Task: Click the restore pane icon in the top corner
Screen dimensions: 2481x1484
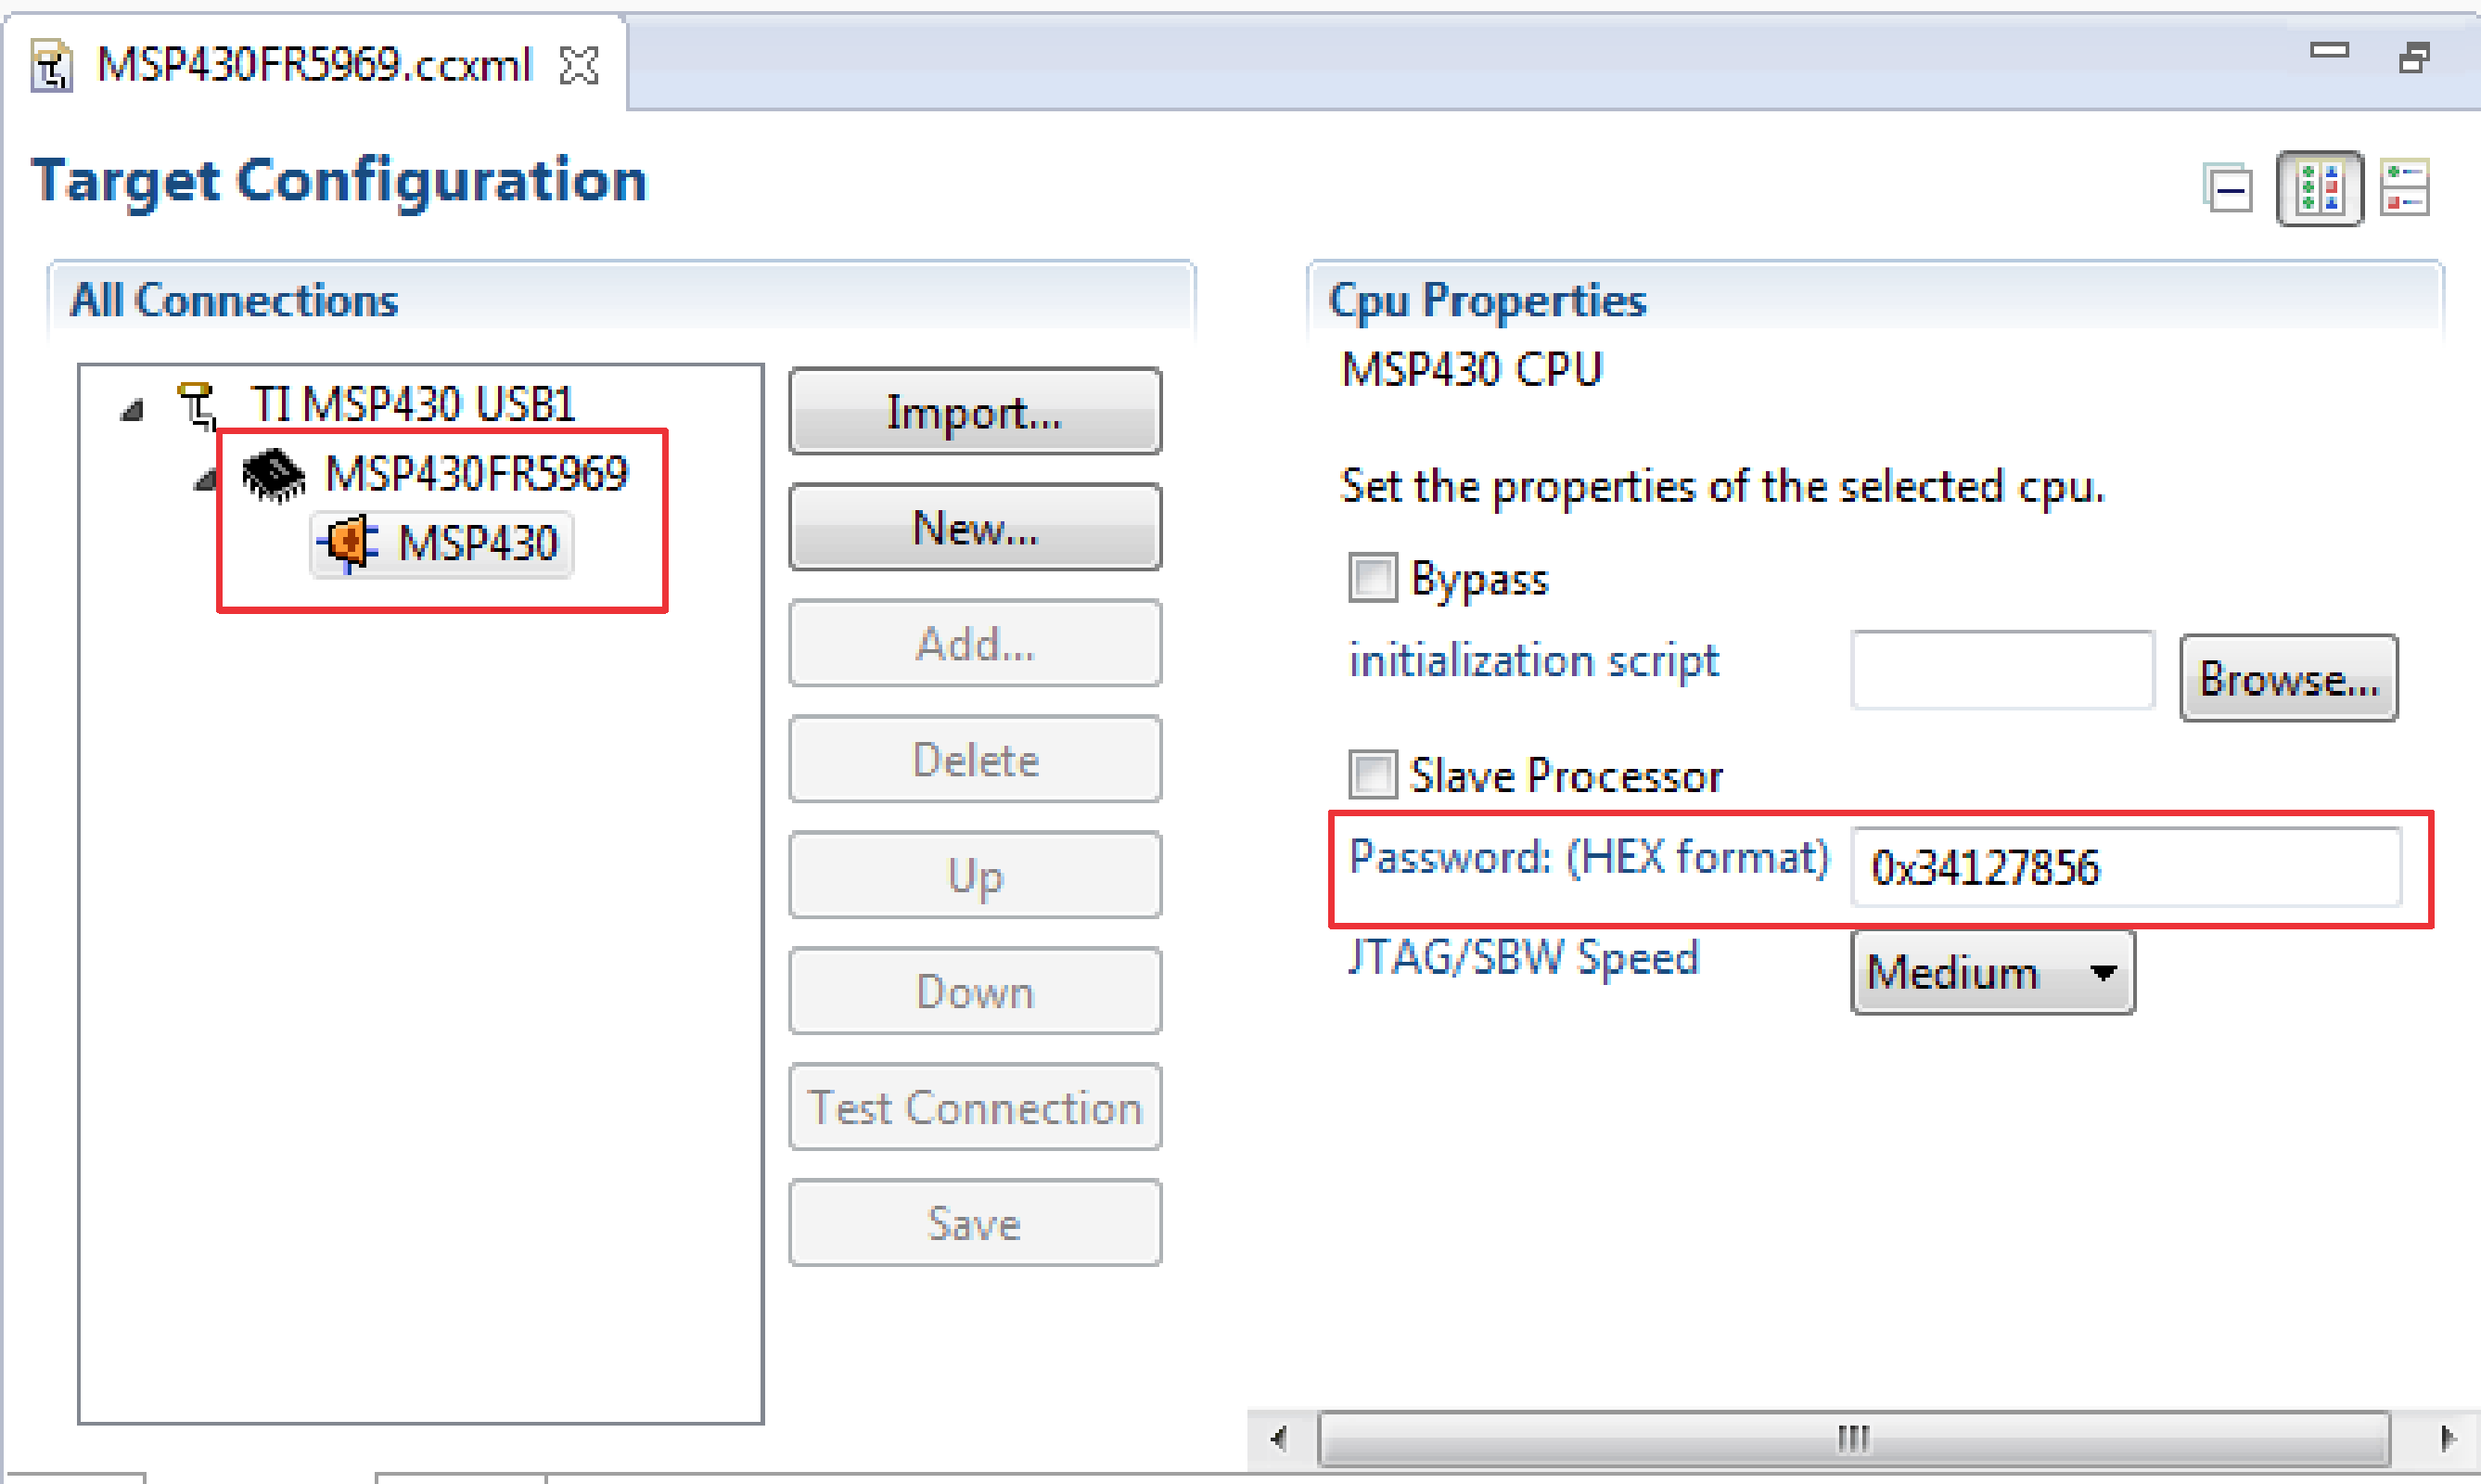Action: tap(2417, 59)
